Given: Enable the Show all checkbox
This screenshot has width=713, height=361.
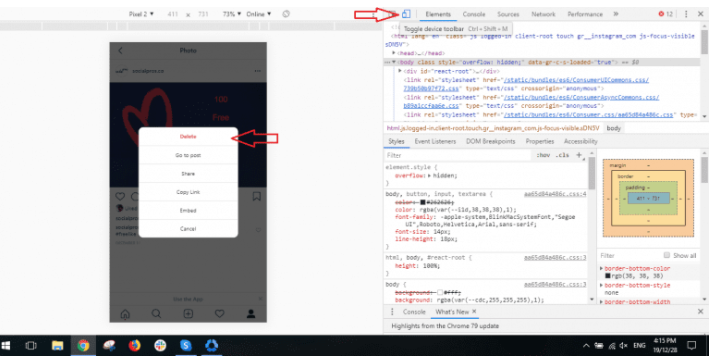Looking at the screenshot, I should click(667, 255).
